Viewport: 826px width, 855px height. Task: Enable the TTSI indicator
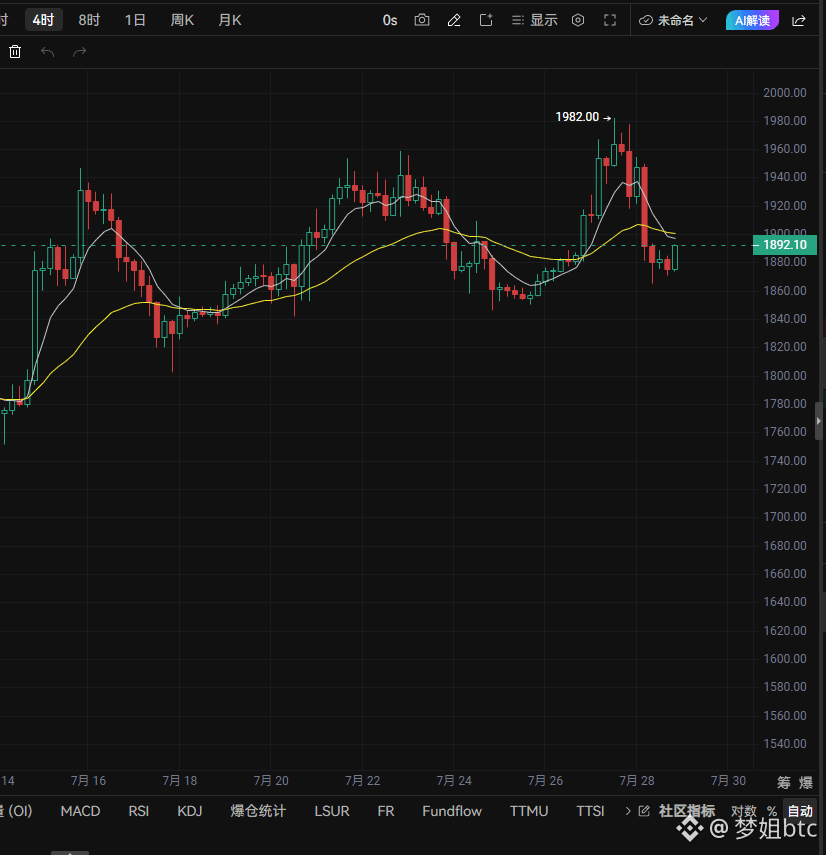(590, 811)
